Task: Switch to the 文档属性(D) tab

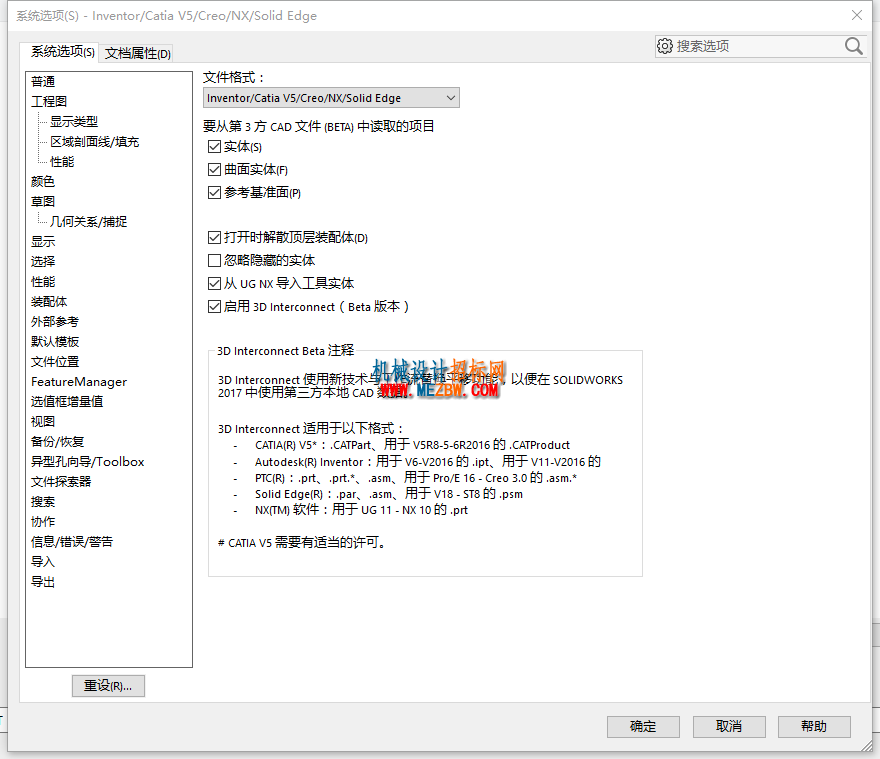Action: (x=138, y=53)
